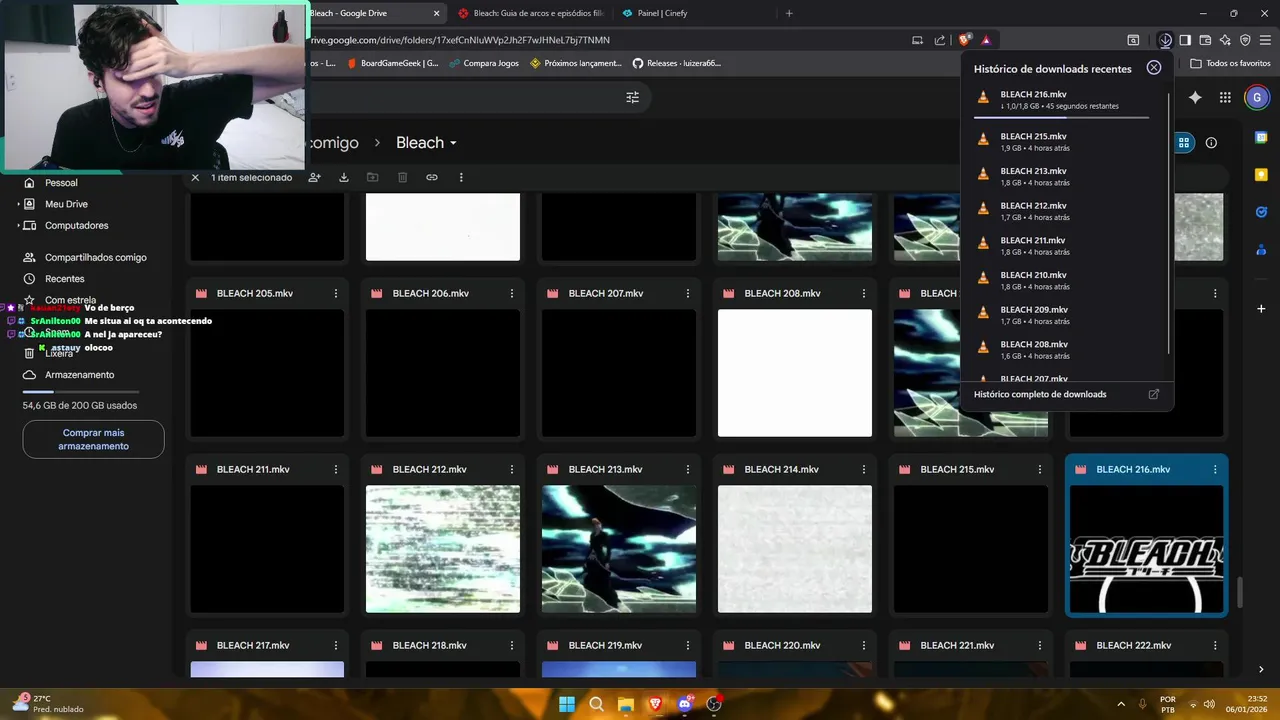Open Discord on taskbar

[685, 704]
